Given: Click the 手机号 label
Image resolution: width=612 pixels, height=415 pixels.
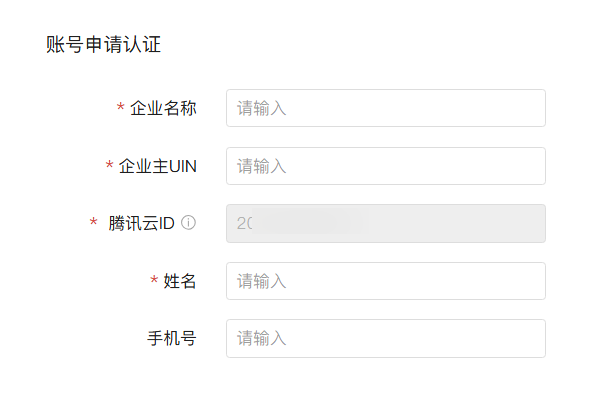Looking at the screenshot, I should pyautogui.click(x=171, y=338).
